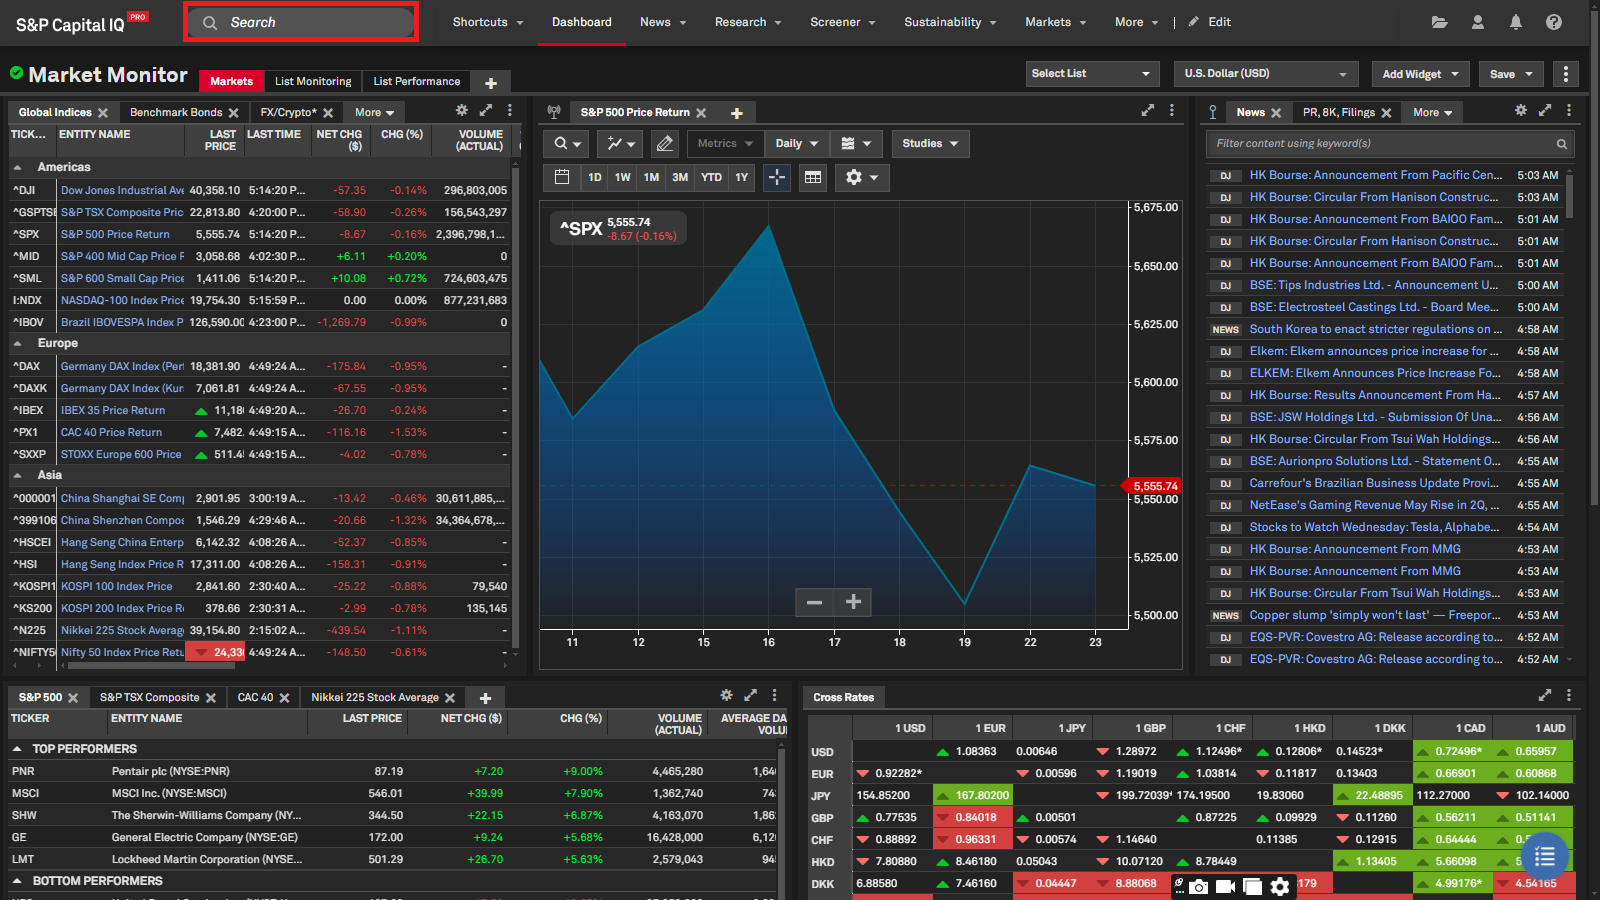
Task: Switch to the List Performance tab
Action: 417,82
